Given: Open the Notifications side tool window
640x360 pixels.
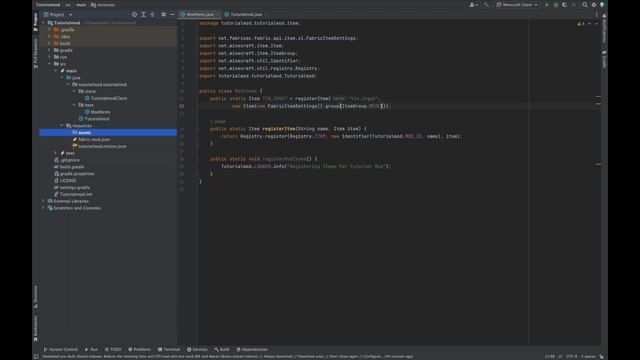Looking at the screenshot, I should [604, 28].
